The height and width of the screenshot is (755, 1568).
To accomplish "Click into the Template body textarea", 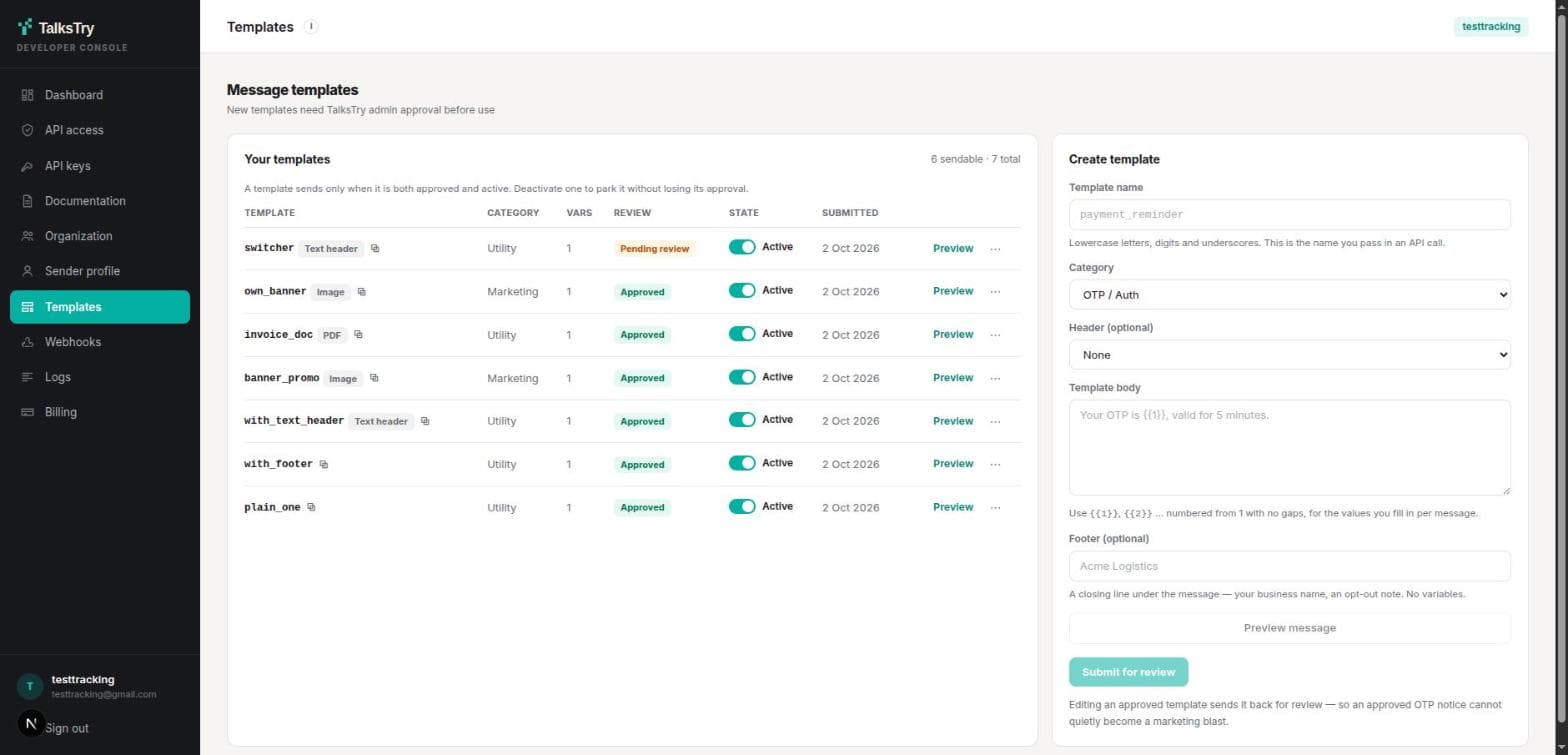I will tap(1289, 447).
